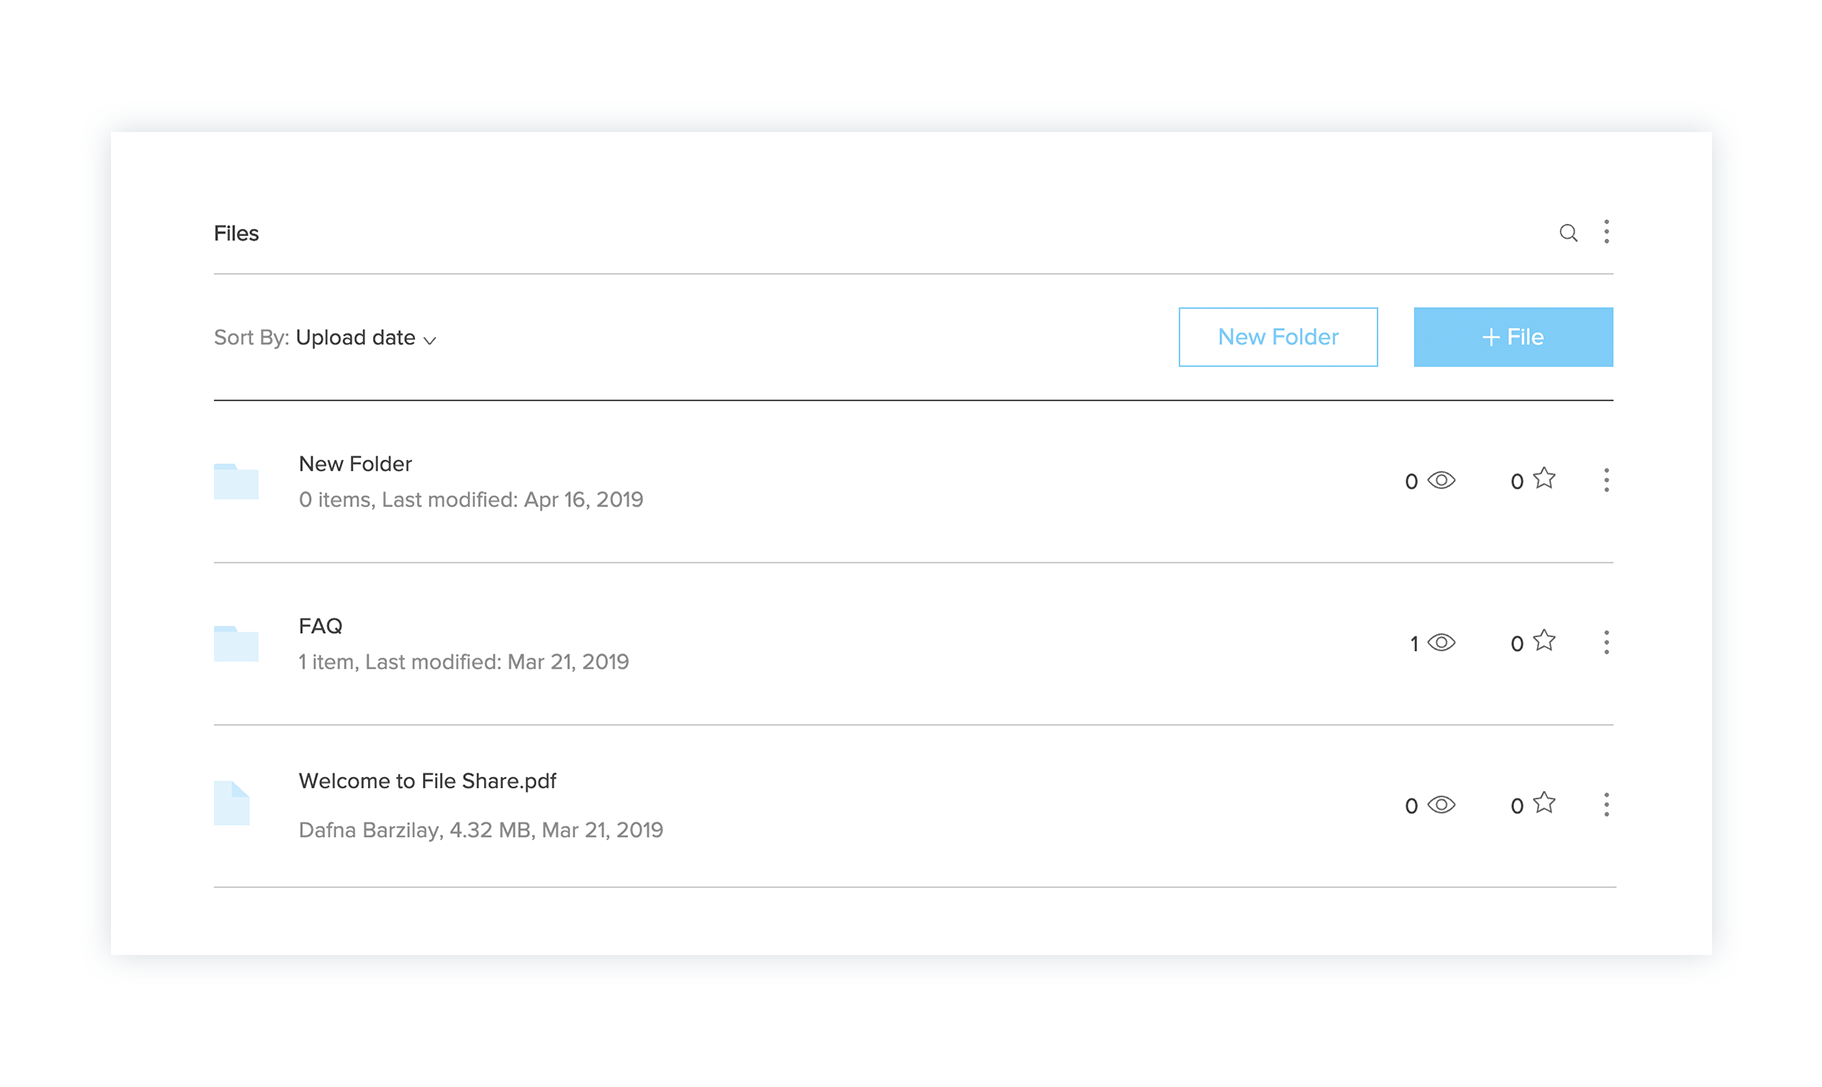
Task: Open Welcome to File Share.pdf
Action: (427, 781)
